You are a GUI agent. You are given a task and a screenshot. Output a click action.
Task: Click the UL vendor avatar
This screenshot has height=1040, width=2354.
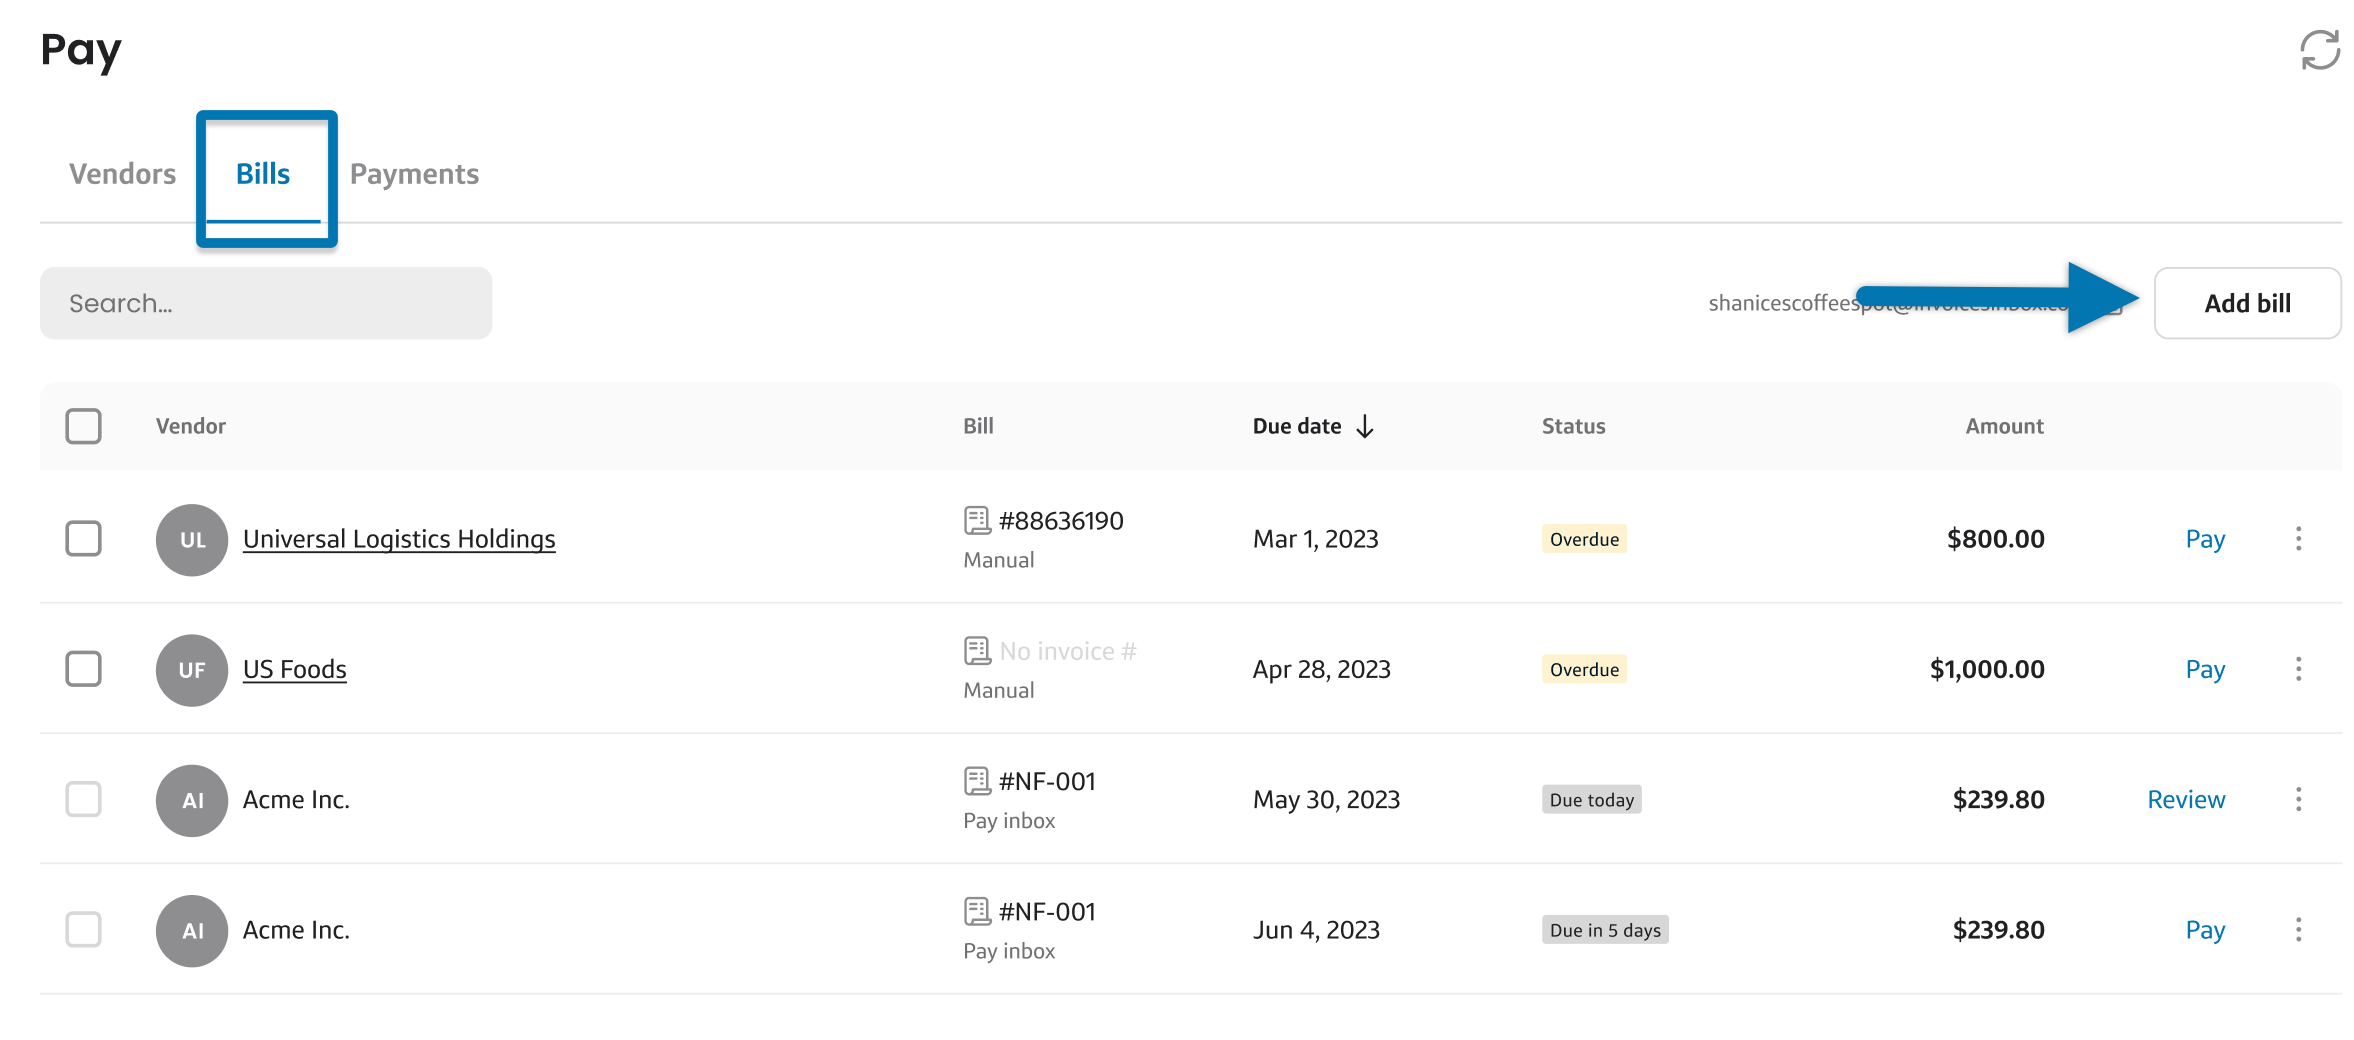(x=192, y=540)
